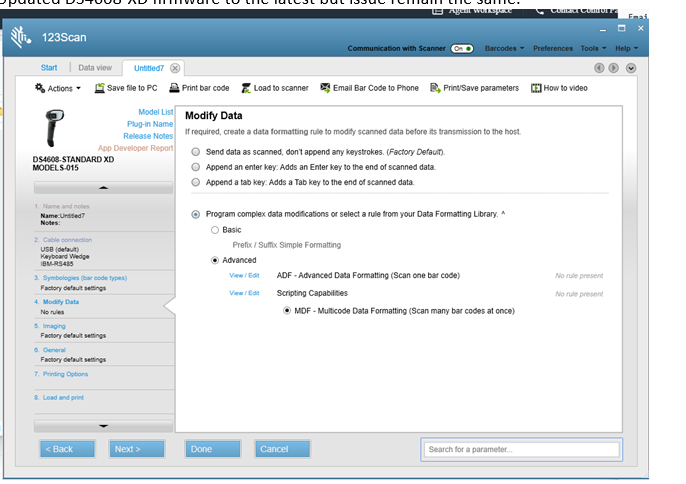The height and width of the screenshot is (484, 686).
Task: Select Send data as scanned option
Action: coord(196,152)
